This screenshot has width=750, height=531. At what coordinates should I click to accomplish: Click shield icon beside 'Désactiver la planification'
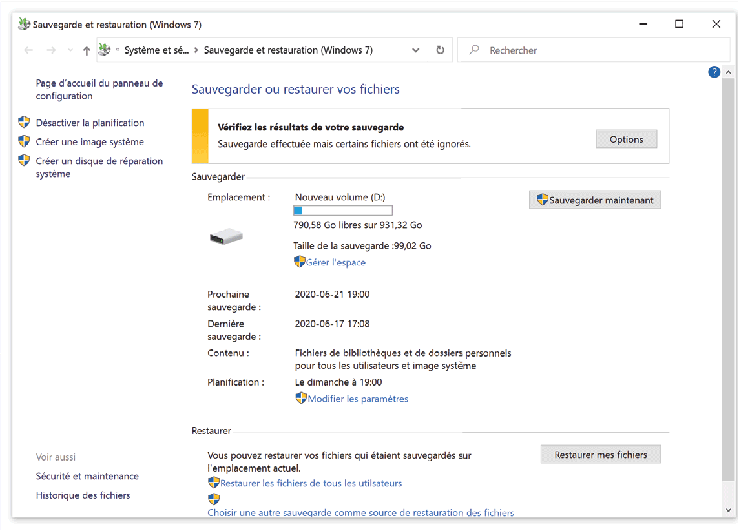pos(24,122)
